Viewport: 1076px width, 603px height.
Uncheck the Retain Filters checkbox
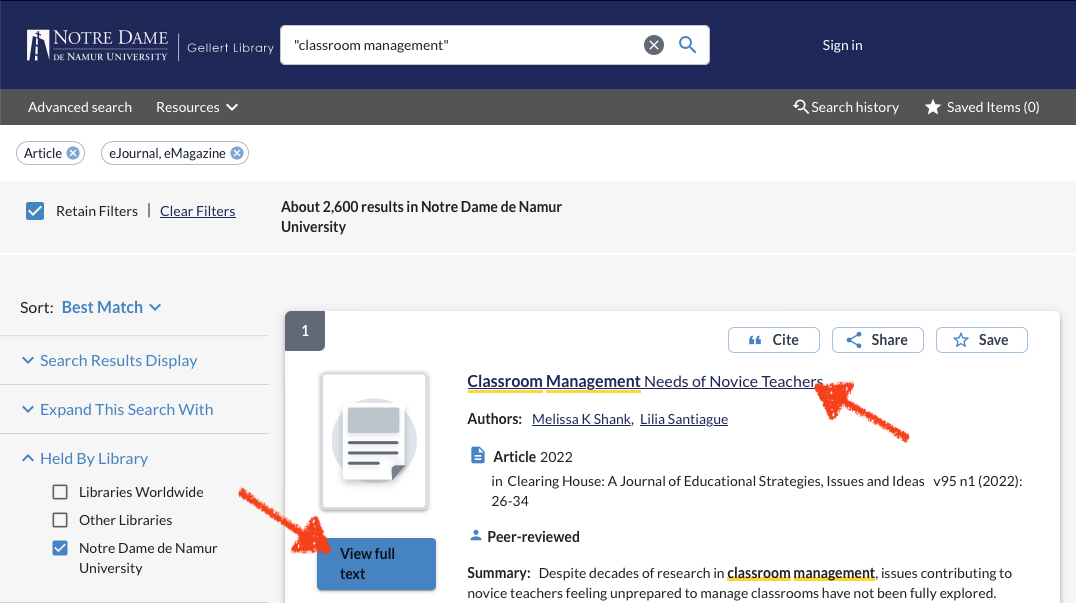coord(34,211)
